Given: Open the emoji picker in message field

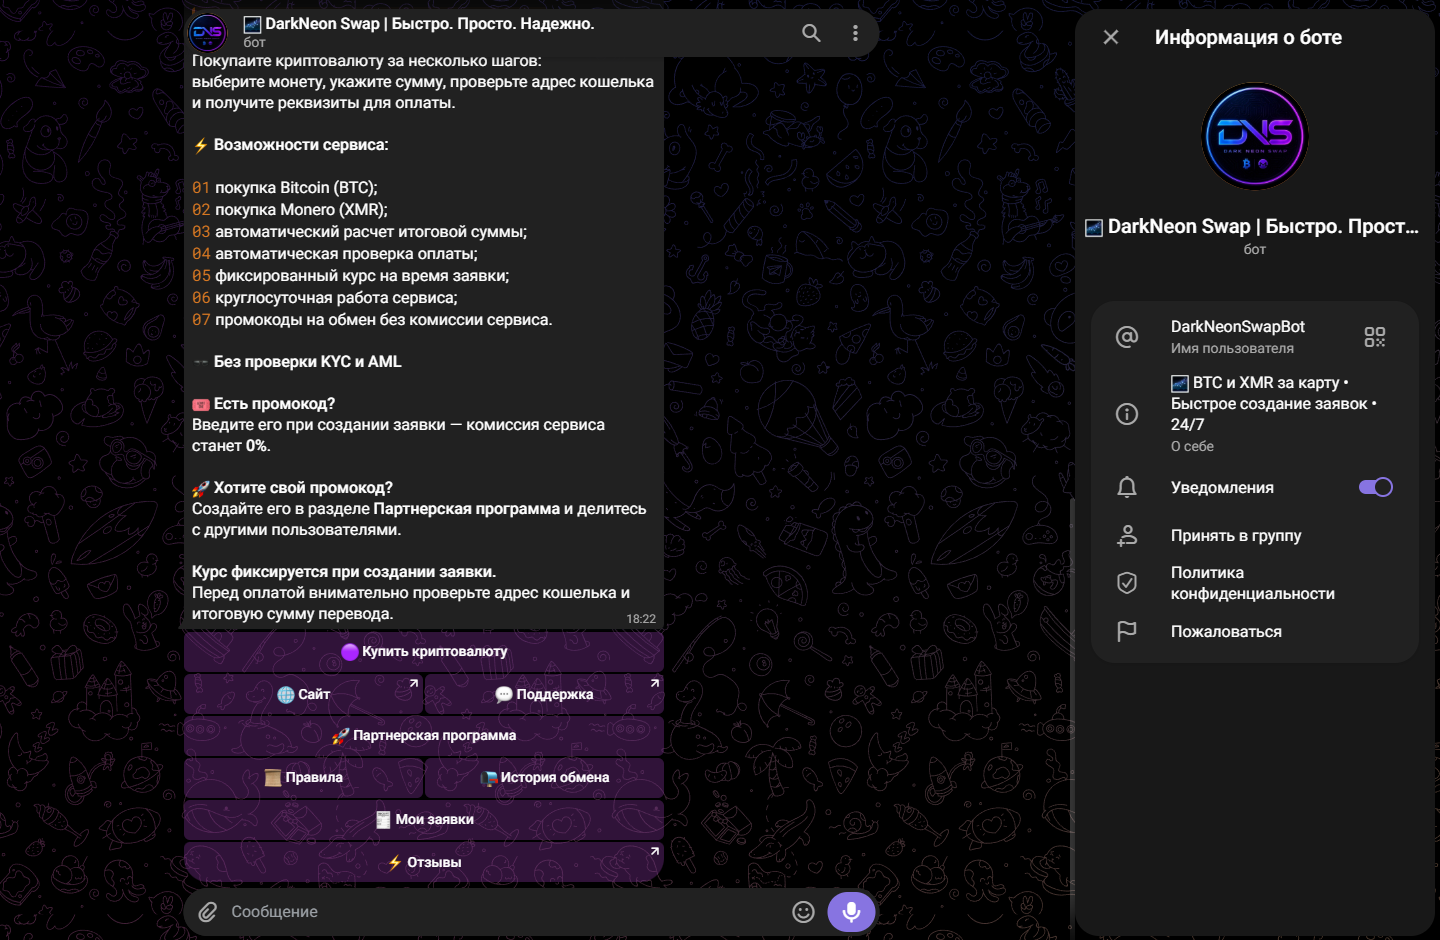Looking at the screenshot, I should [803, 912].
